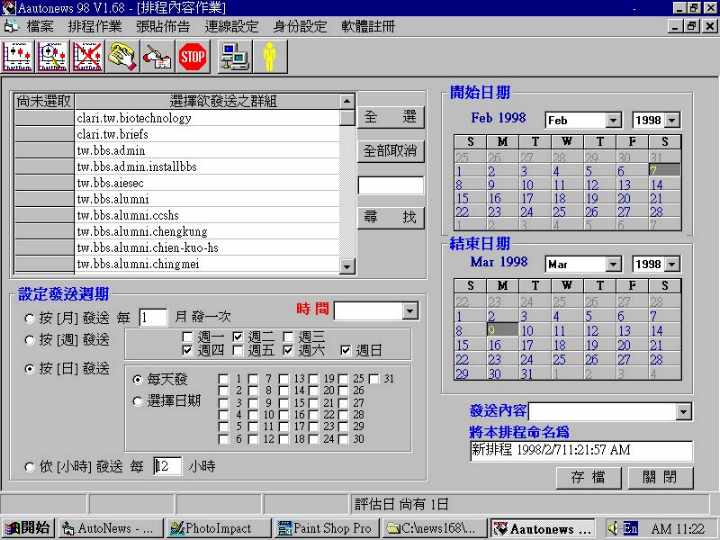Select the 按[月]發送 radio button
The height and width of the screenshot is (540, 720).
[x=29, y=318]
